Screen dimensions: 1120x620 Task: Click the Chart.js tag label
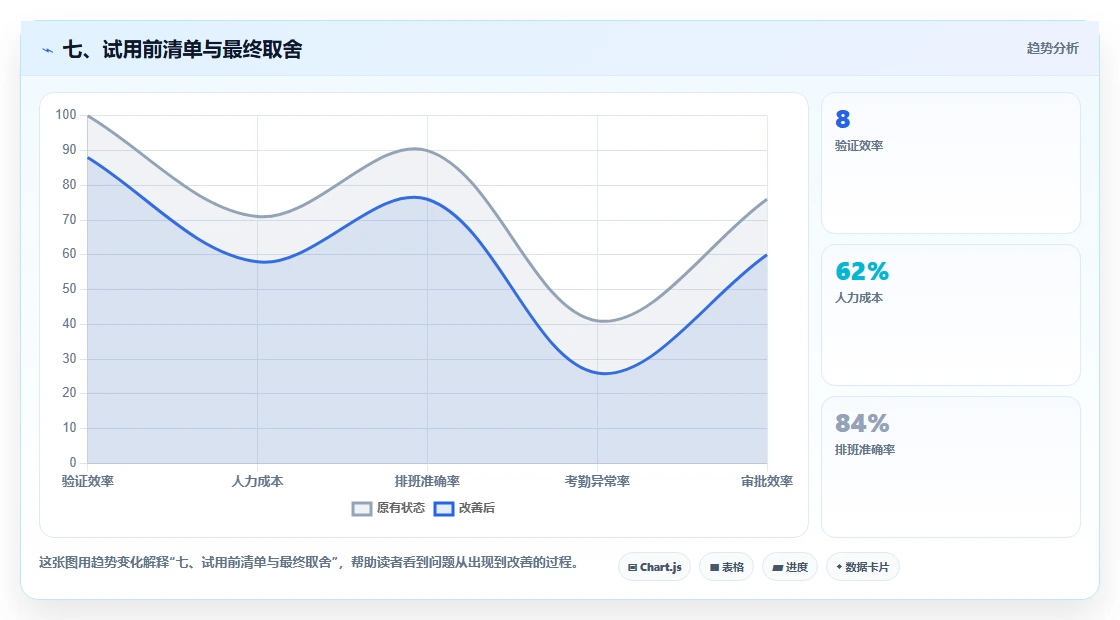[661, 567]
